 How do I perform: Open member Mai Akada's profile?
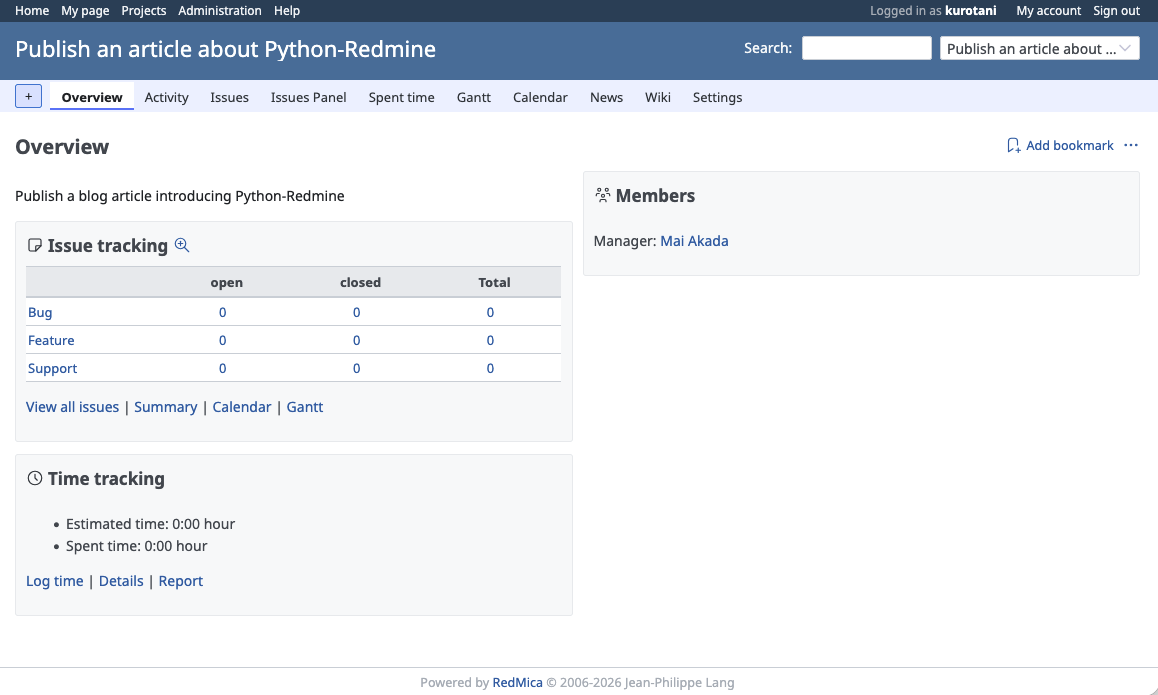pyautogui.click(x=693, y=241)
